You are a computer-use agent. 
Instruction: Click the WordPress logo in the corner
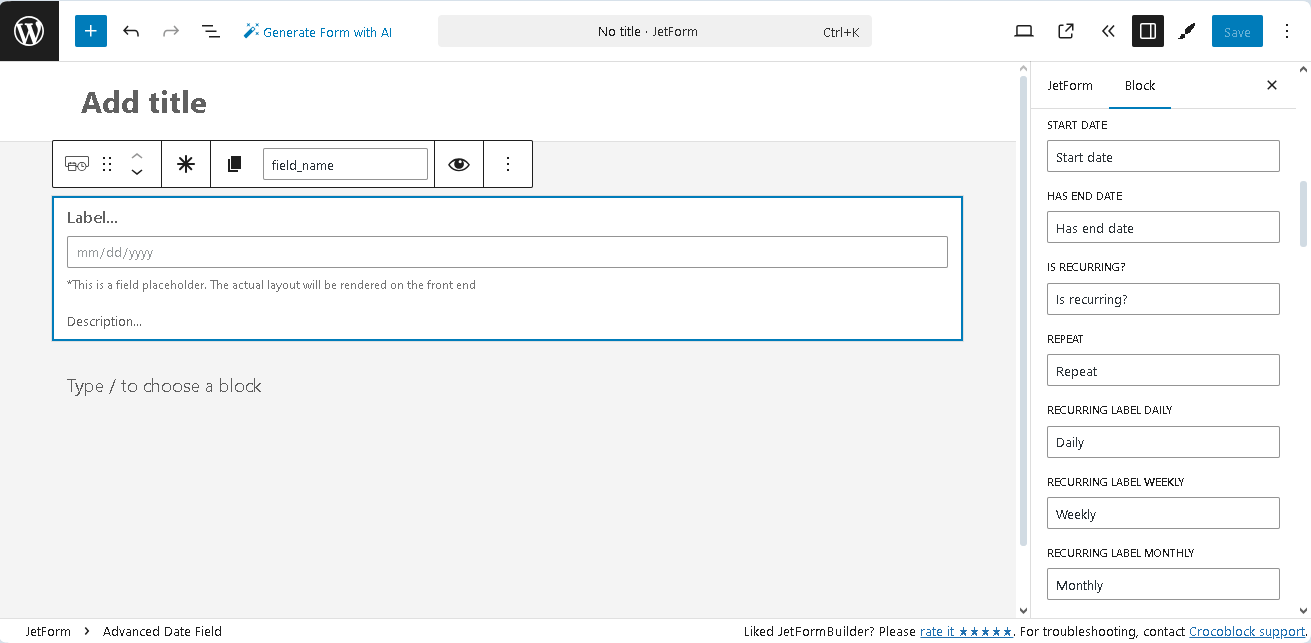pos(29,30)
